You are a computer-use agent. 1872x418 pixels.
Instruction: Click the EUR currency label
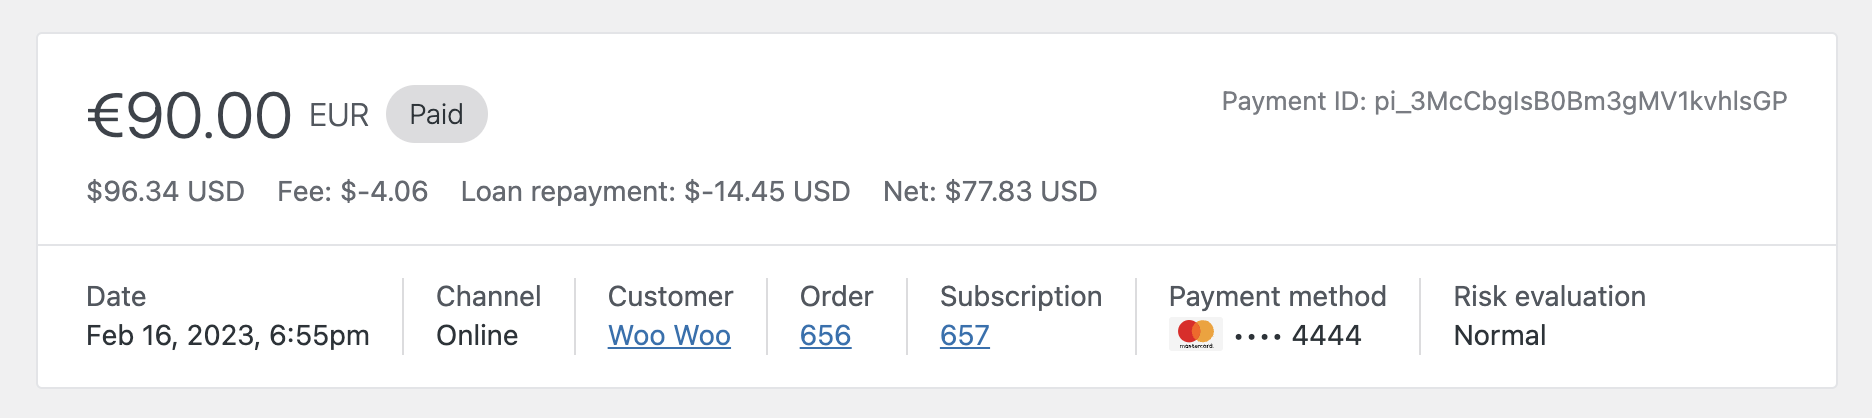[339, 116]
